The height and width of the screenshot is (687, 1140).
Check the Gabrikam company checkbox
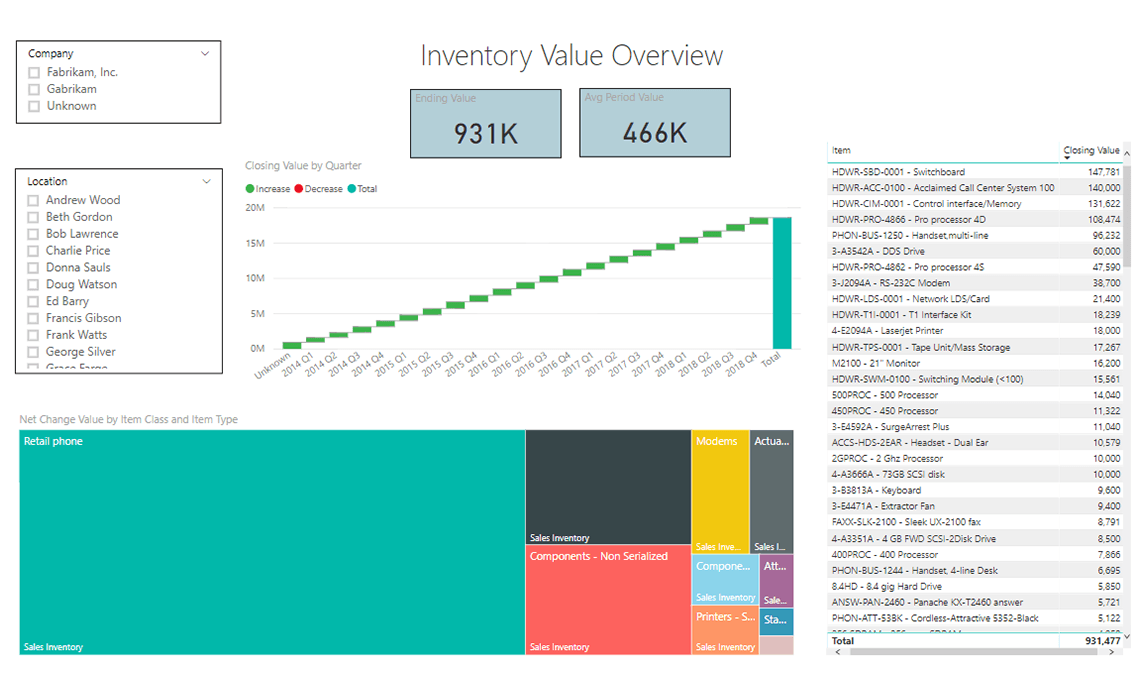pyautogui.click(x=33, y=89)
